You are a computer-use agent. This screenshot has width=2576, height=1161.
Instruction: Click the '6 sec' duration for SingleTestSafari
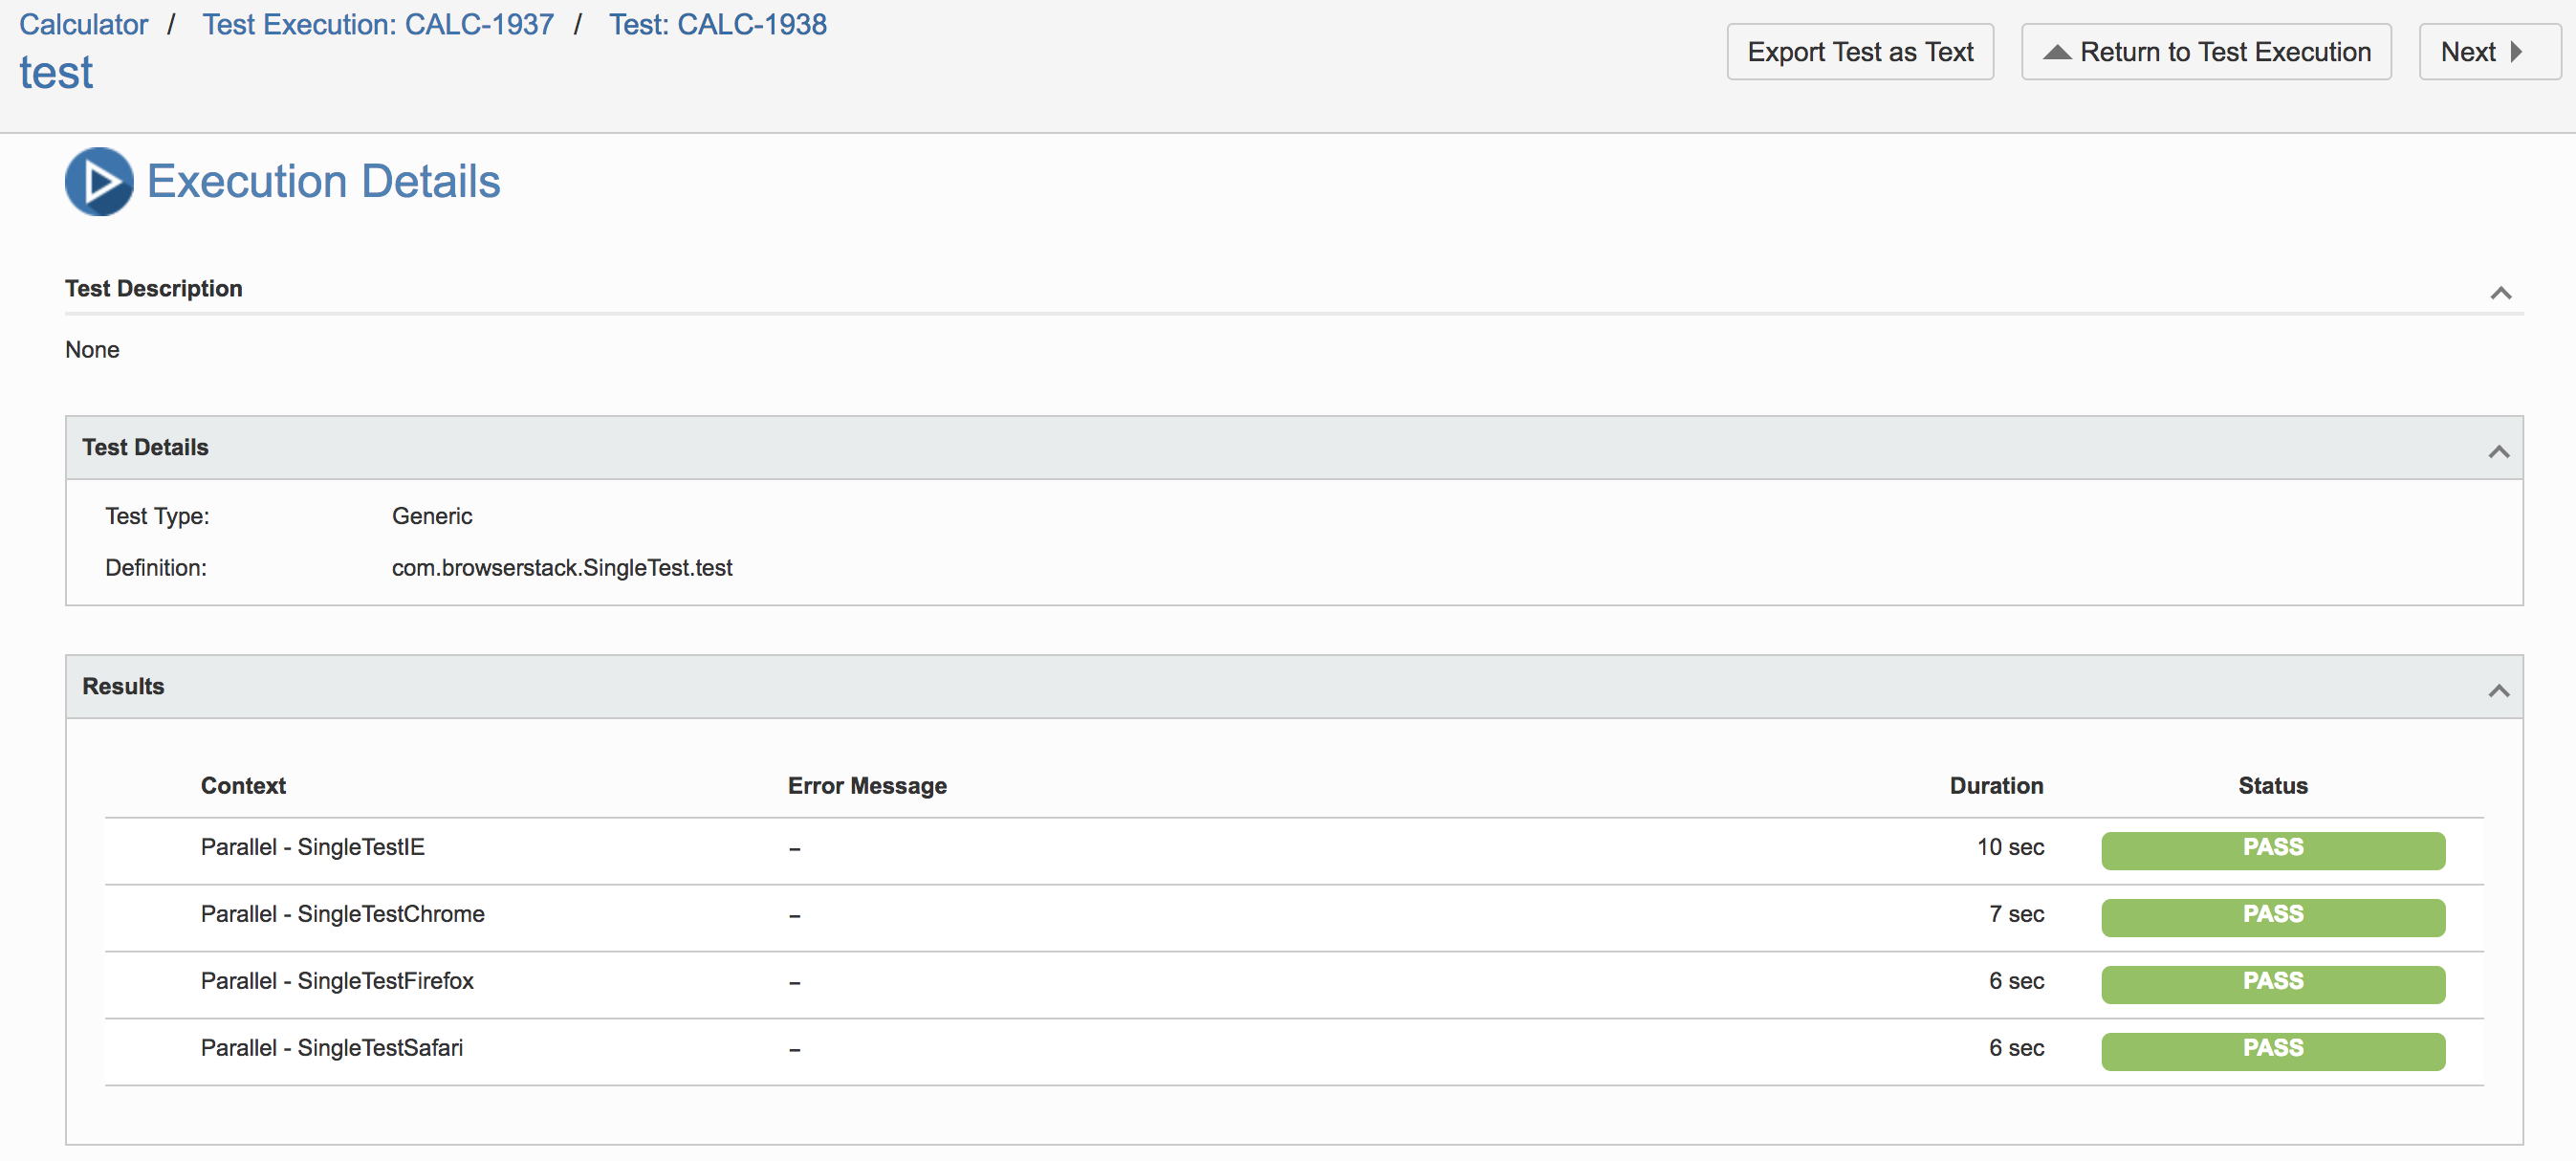coord(2016,1049)
